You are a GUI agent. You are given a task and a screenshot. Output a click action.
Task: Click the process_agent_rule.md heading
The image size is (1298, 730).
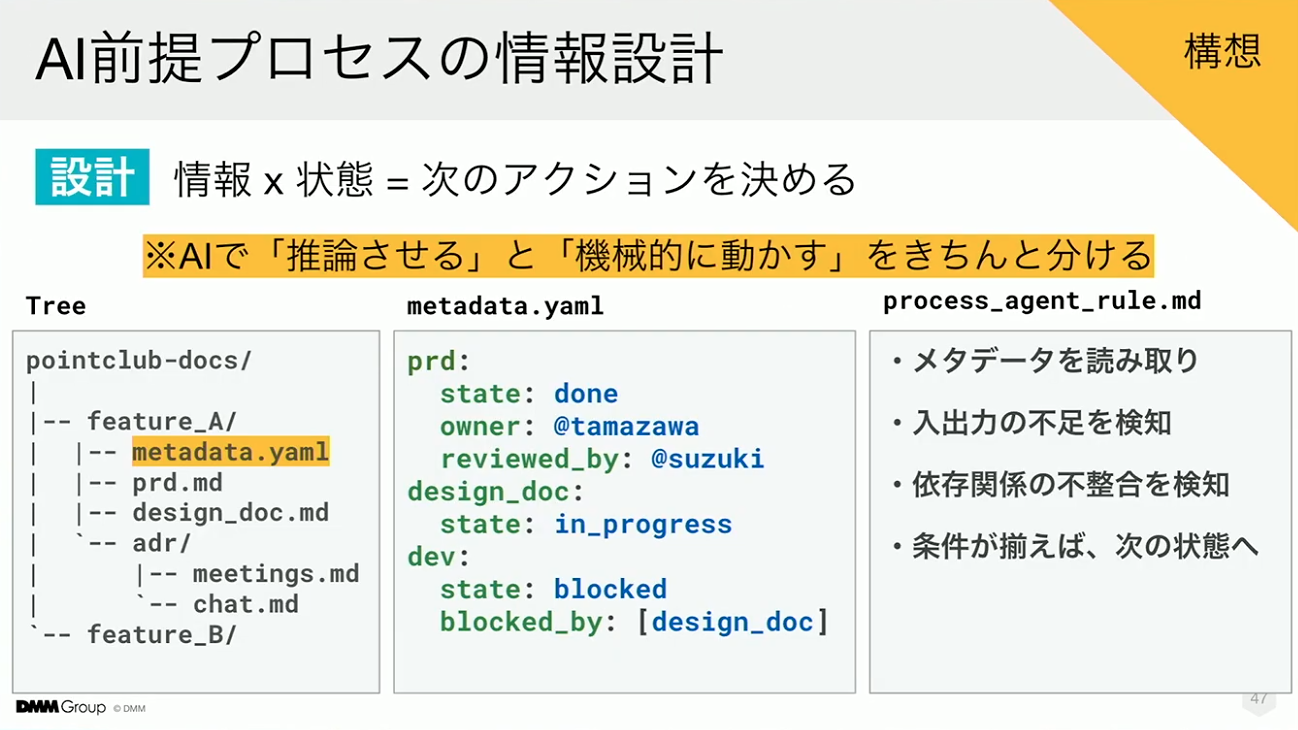pyautogui.click(x=1042, y=301)
